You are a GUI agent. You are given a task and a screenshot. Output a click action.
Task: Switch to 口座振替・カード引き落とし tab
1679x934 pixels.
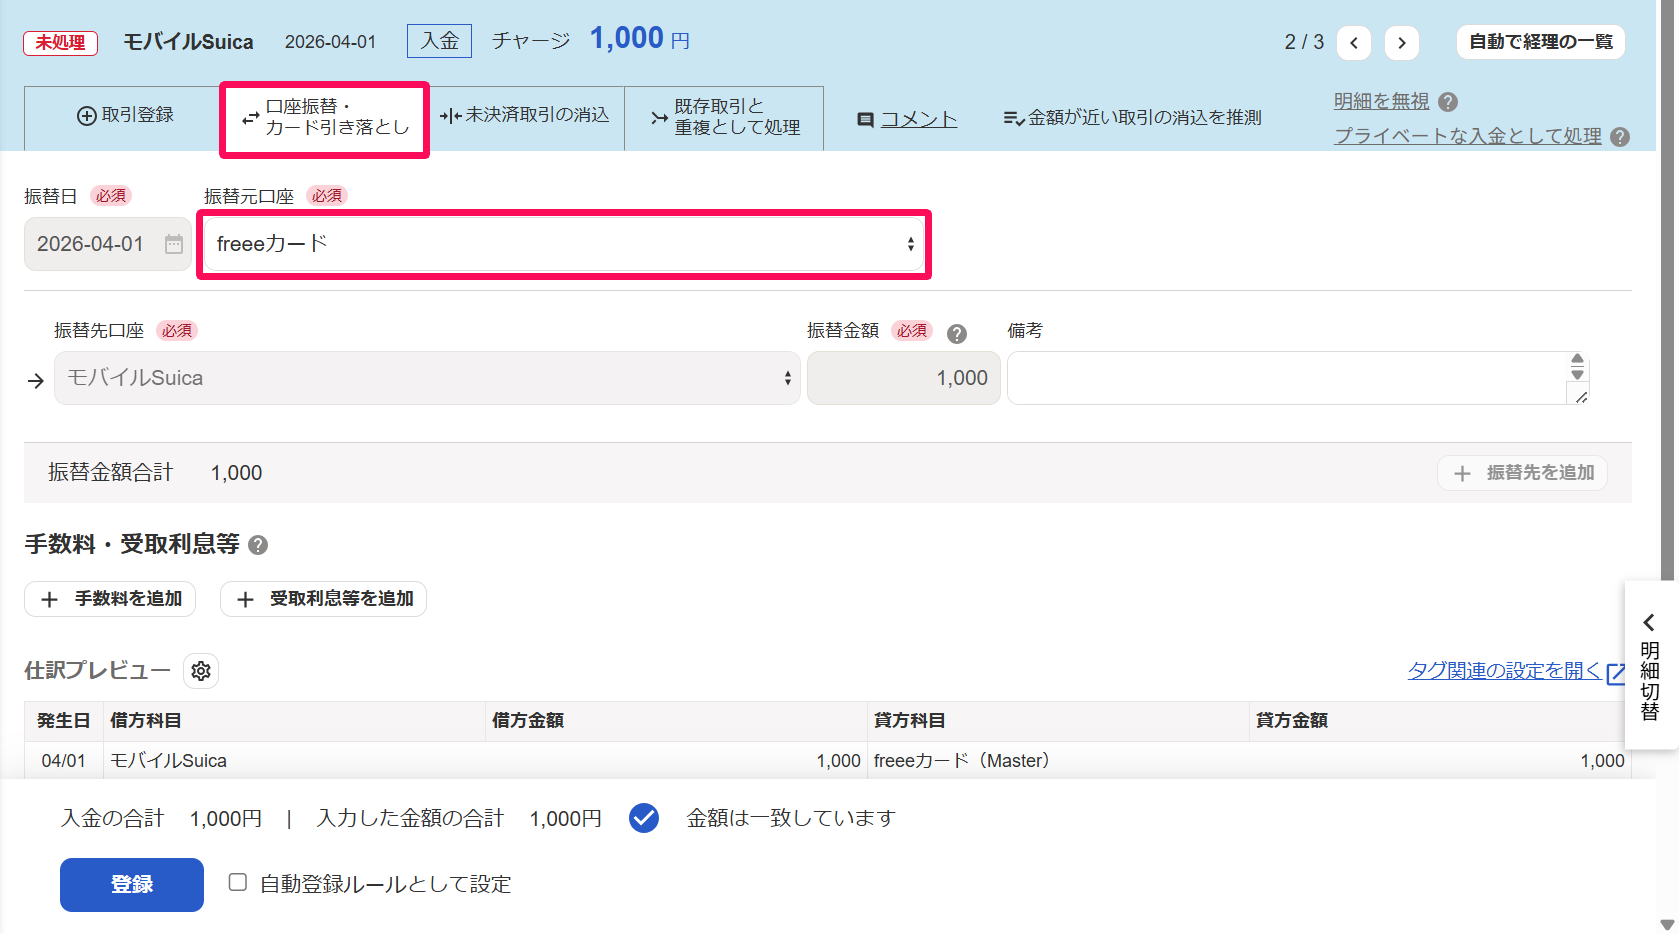[x=325, y=118]
